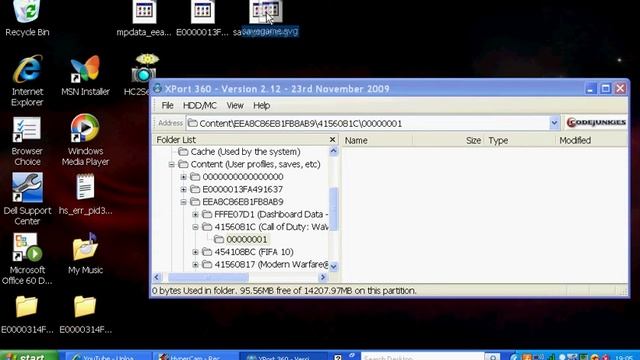Click the folder tree horizontal scrollbar thumb
This screenshot has width=640, height=360.
(208, 277)
